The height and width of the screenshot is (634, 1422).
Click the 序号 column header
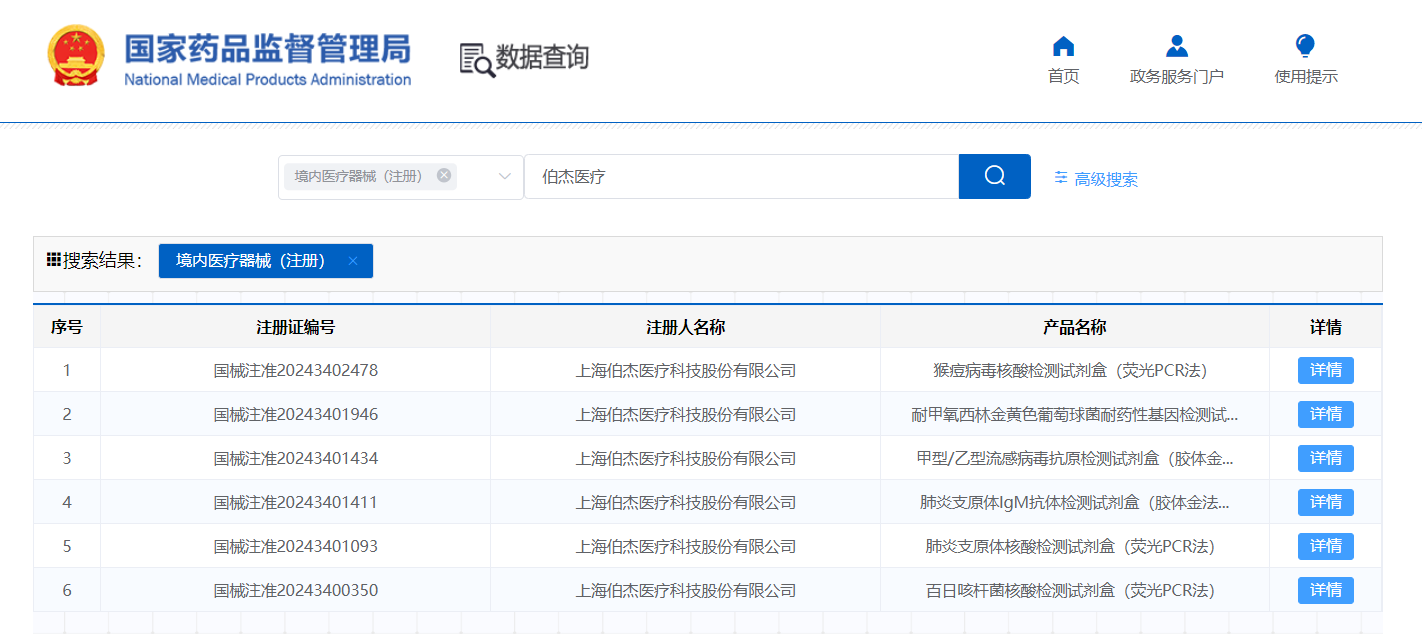[x=67, y=327]
